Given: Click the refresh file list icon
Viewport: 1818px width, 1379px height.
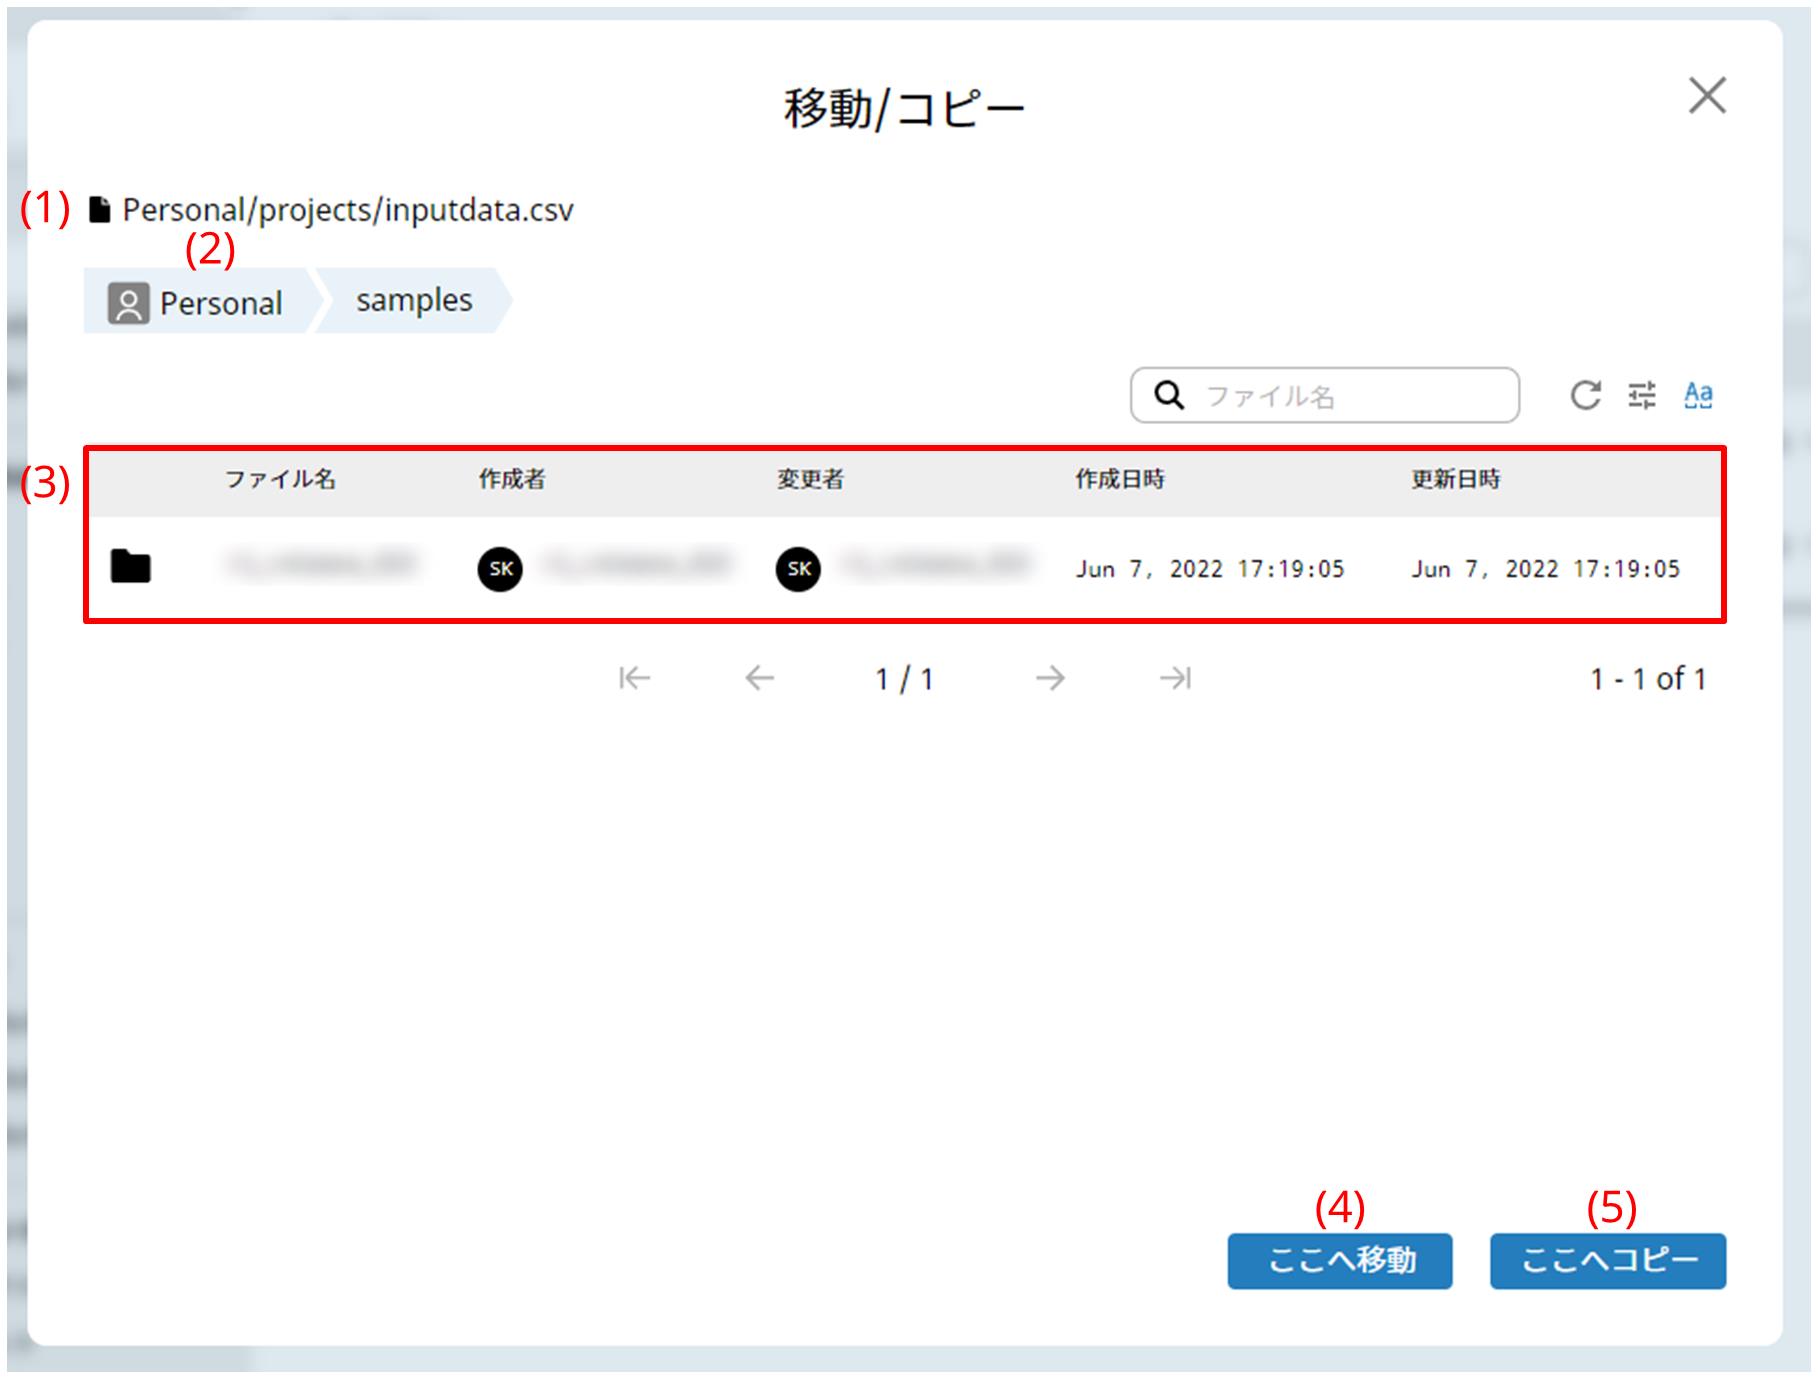Looking at the screenshot, I should point(1585,395).
